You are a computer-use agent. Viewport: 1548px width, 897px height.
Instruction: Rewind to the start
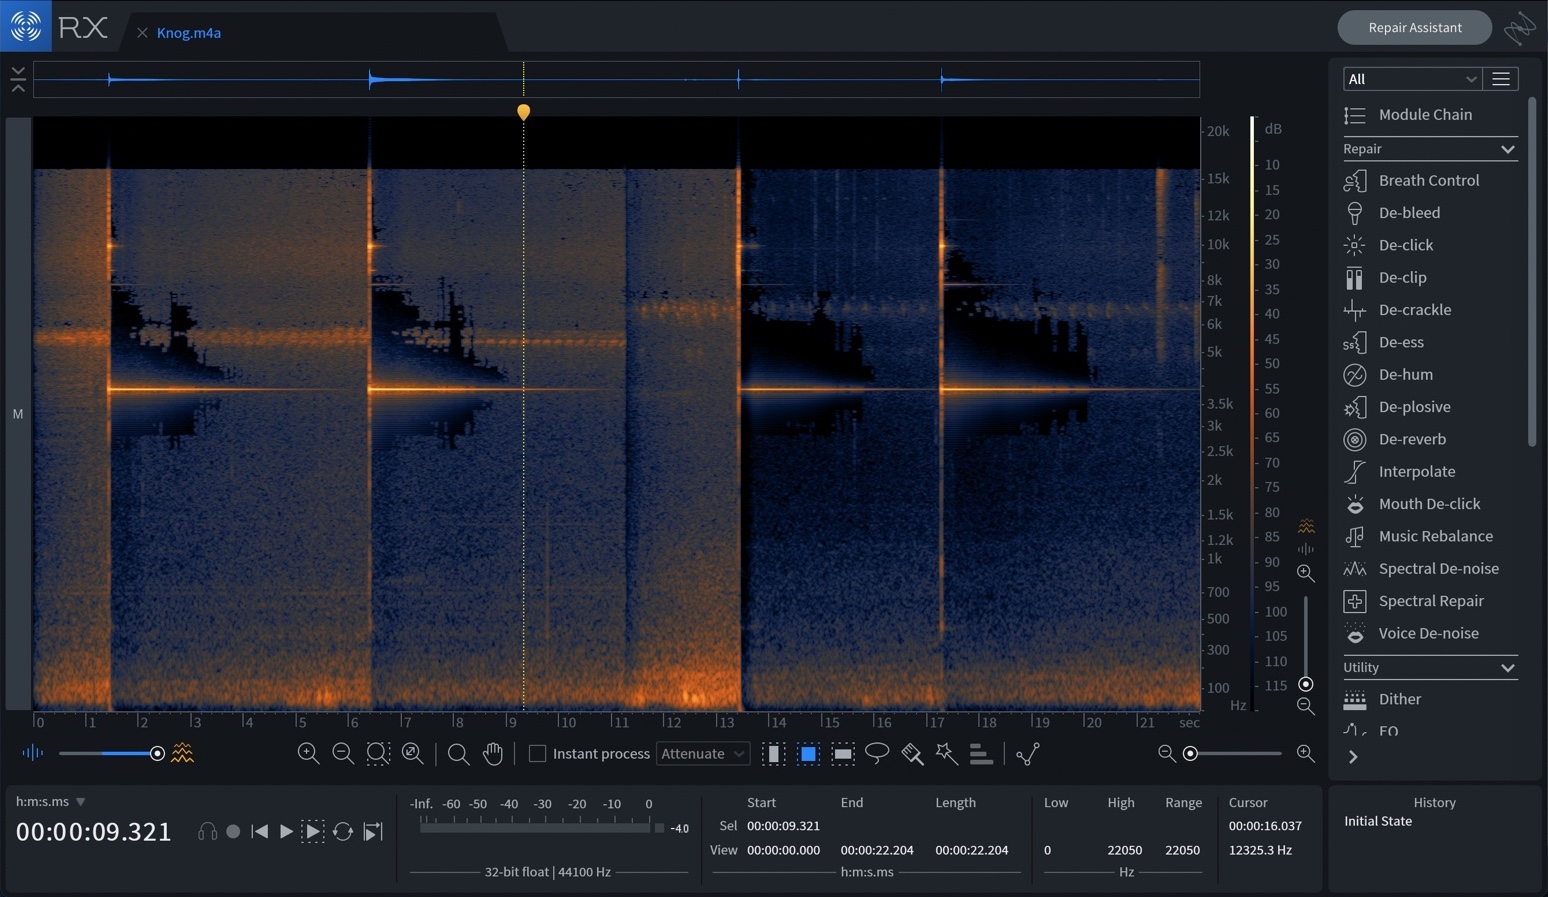click(x=260, y=831)
